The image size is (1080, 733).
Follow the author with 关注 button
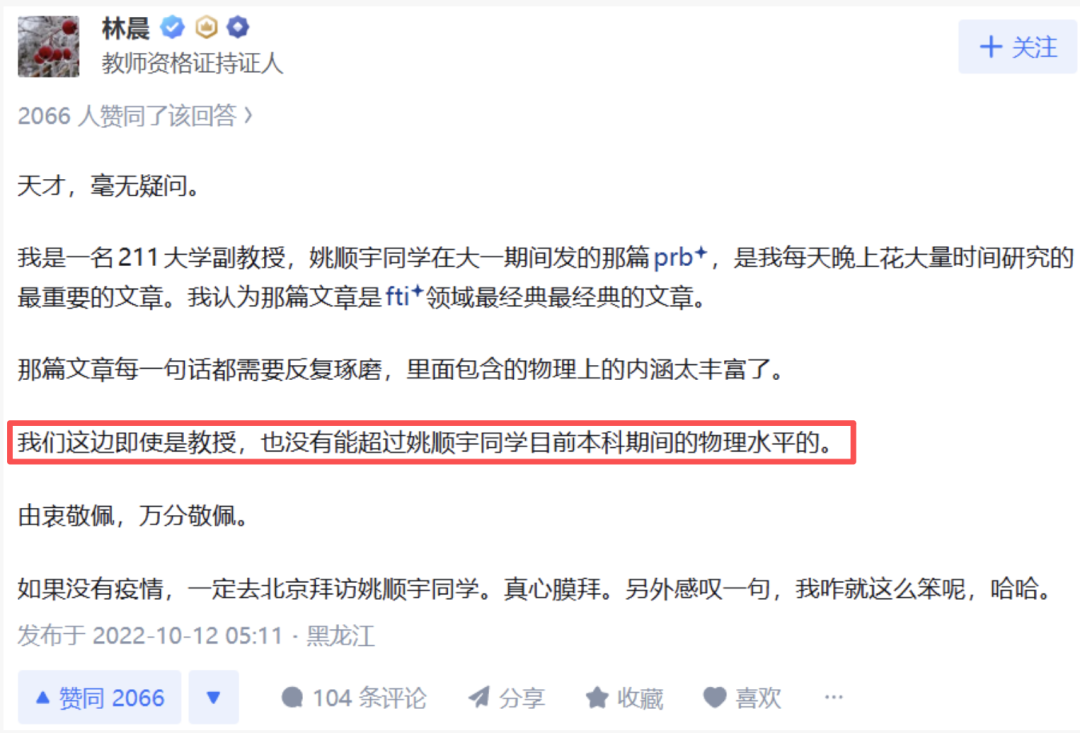(x=1017, y=47)
